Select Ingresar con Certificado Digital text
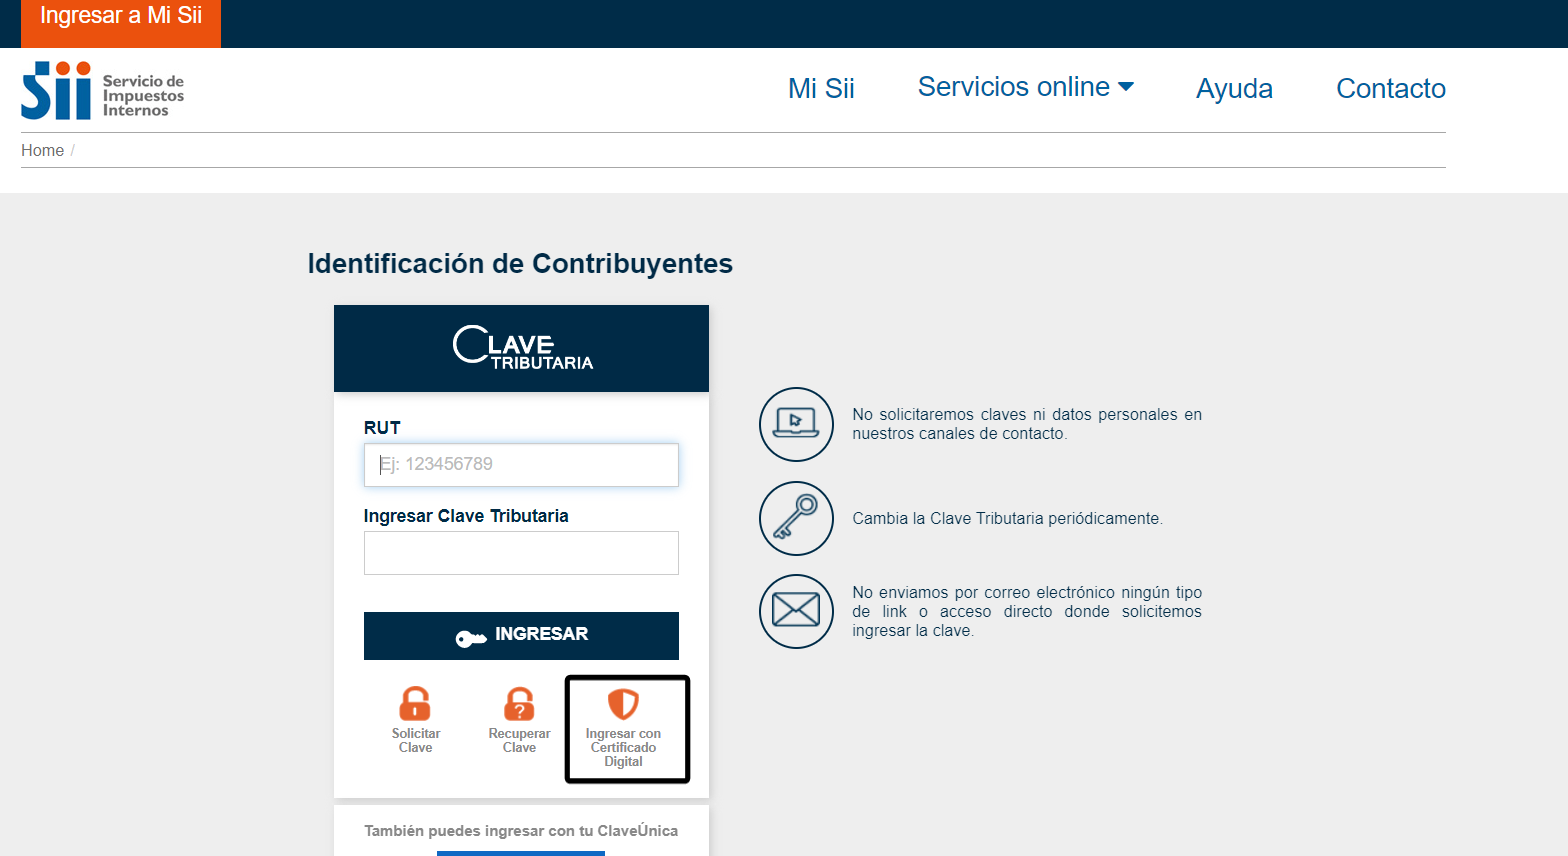 click(x=623, y=747)
